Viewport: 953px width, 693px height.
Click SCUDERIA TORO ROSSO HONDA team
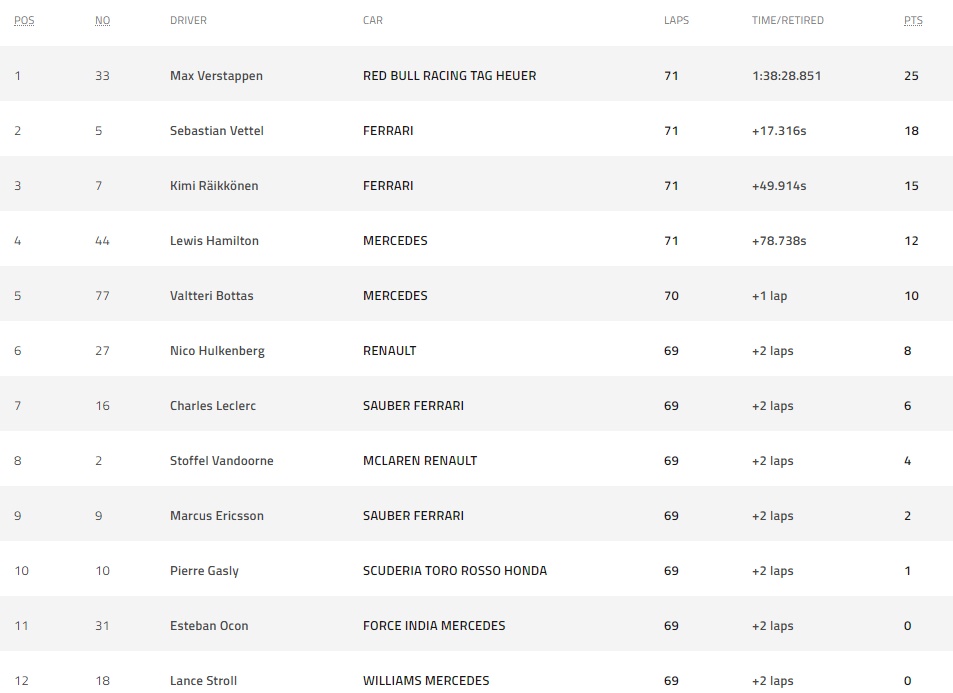coord(455,571)
